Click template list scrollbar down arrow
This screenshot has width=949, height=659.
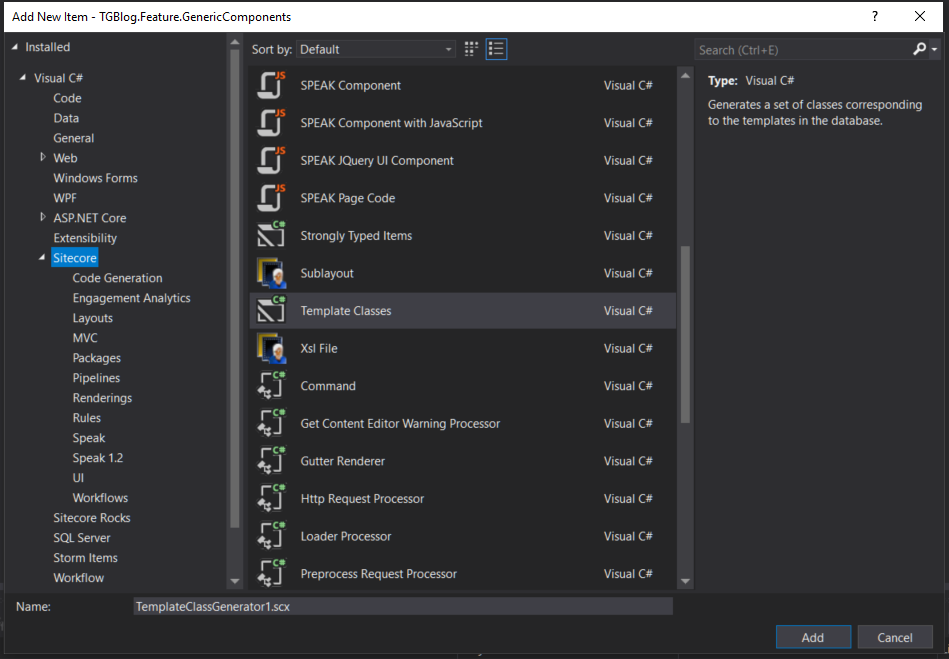click(x=685, y=581)
